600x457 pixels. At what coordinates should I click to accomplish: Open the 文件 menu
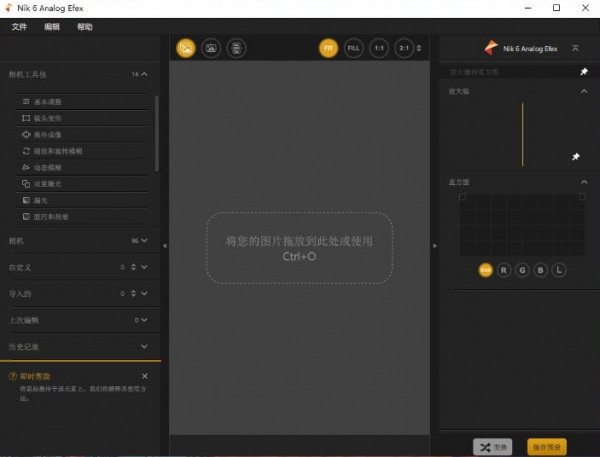coord(19,27)
